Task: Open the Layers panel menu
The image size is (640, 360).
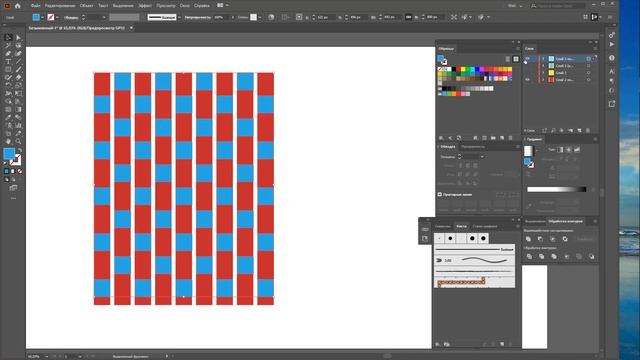Action: [x=595, y=49]
